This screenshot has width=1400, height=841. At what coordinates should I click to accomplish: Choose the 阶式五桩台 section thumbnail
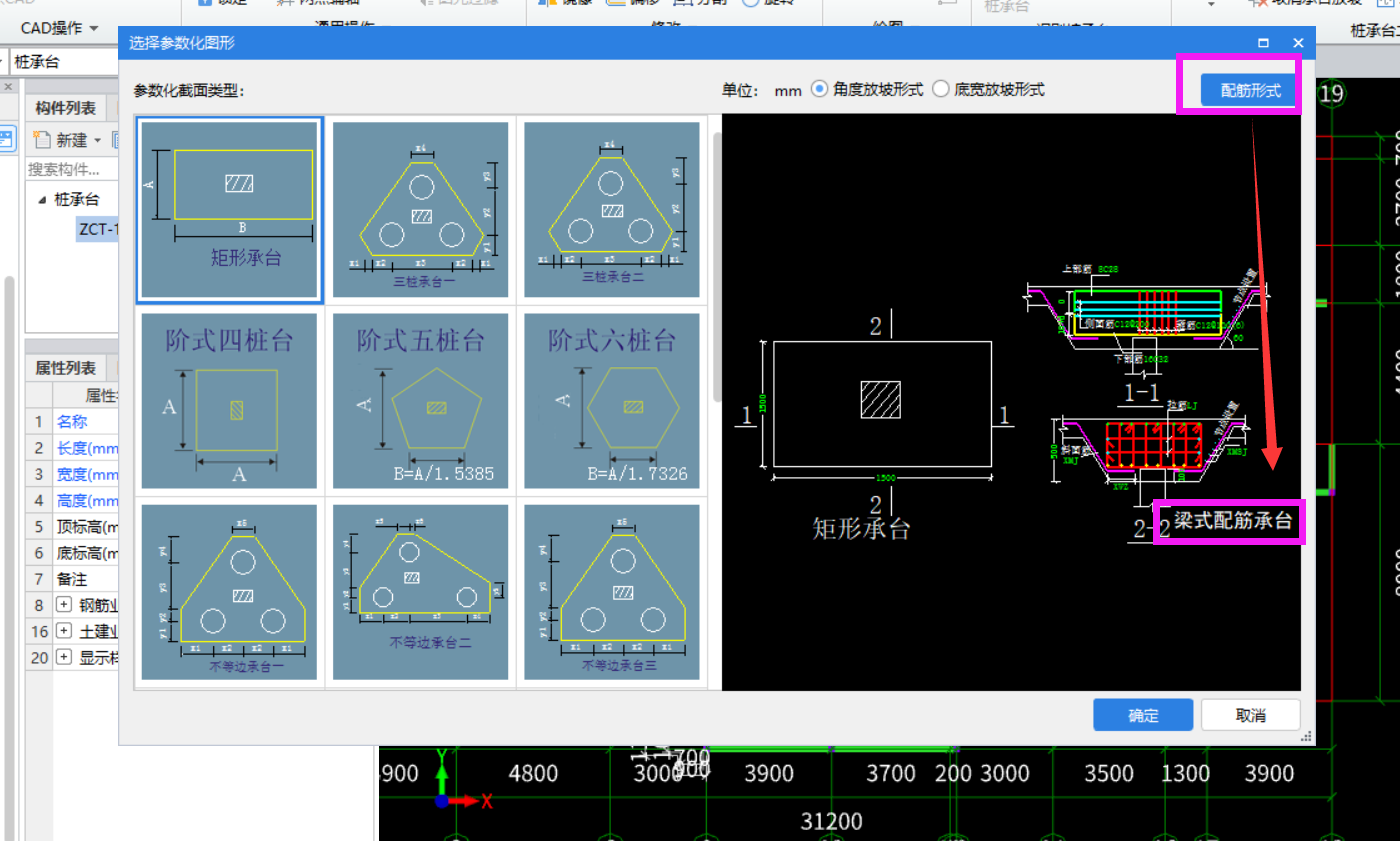point(420,401)
